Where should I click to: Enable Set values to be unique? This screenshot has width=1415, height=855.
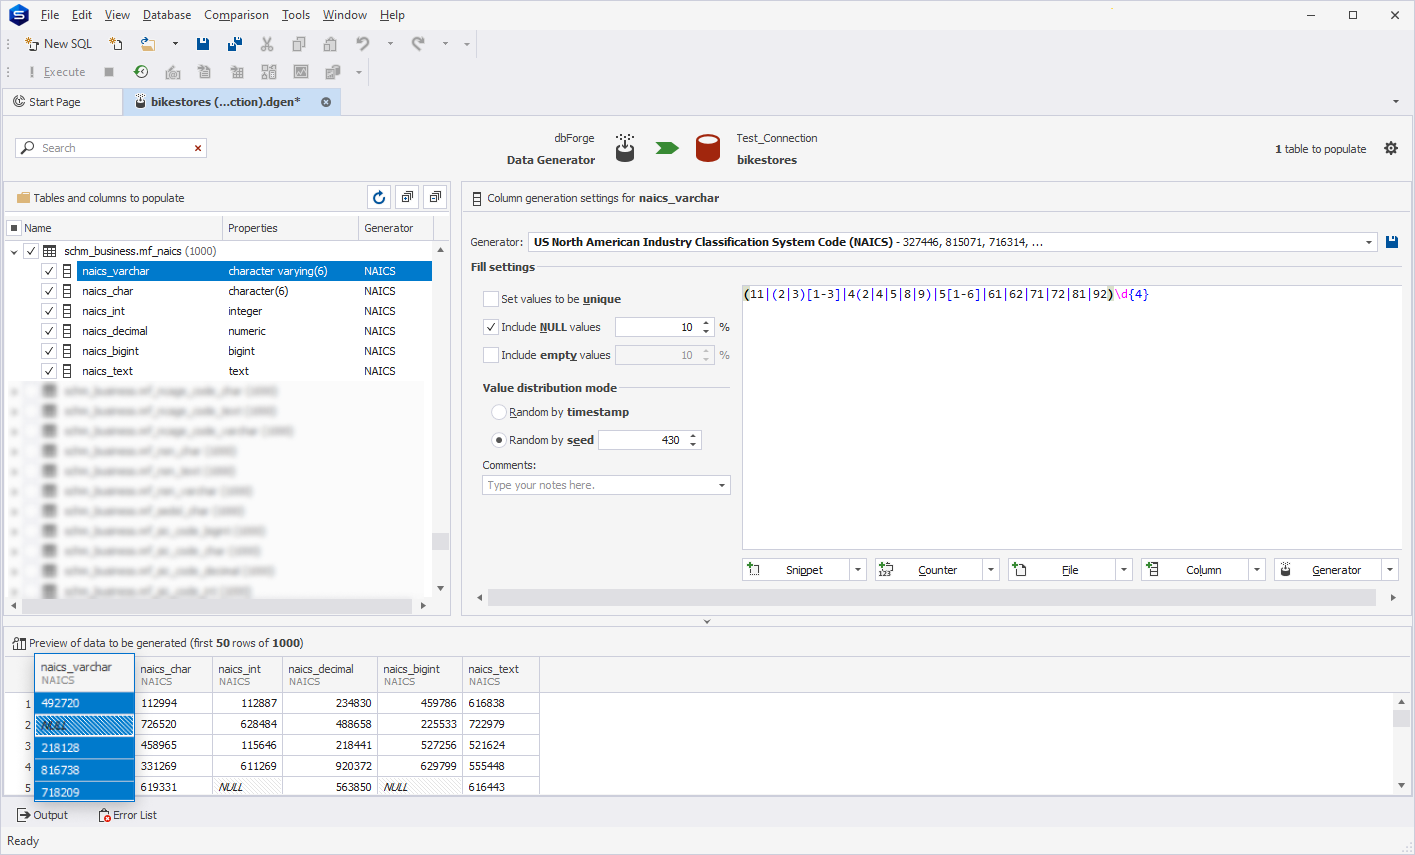point(491,299)
